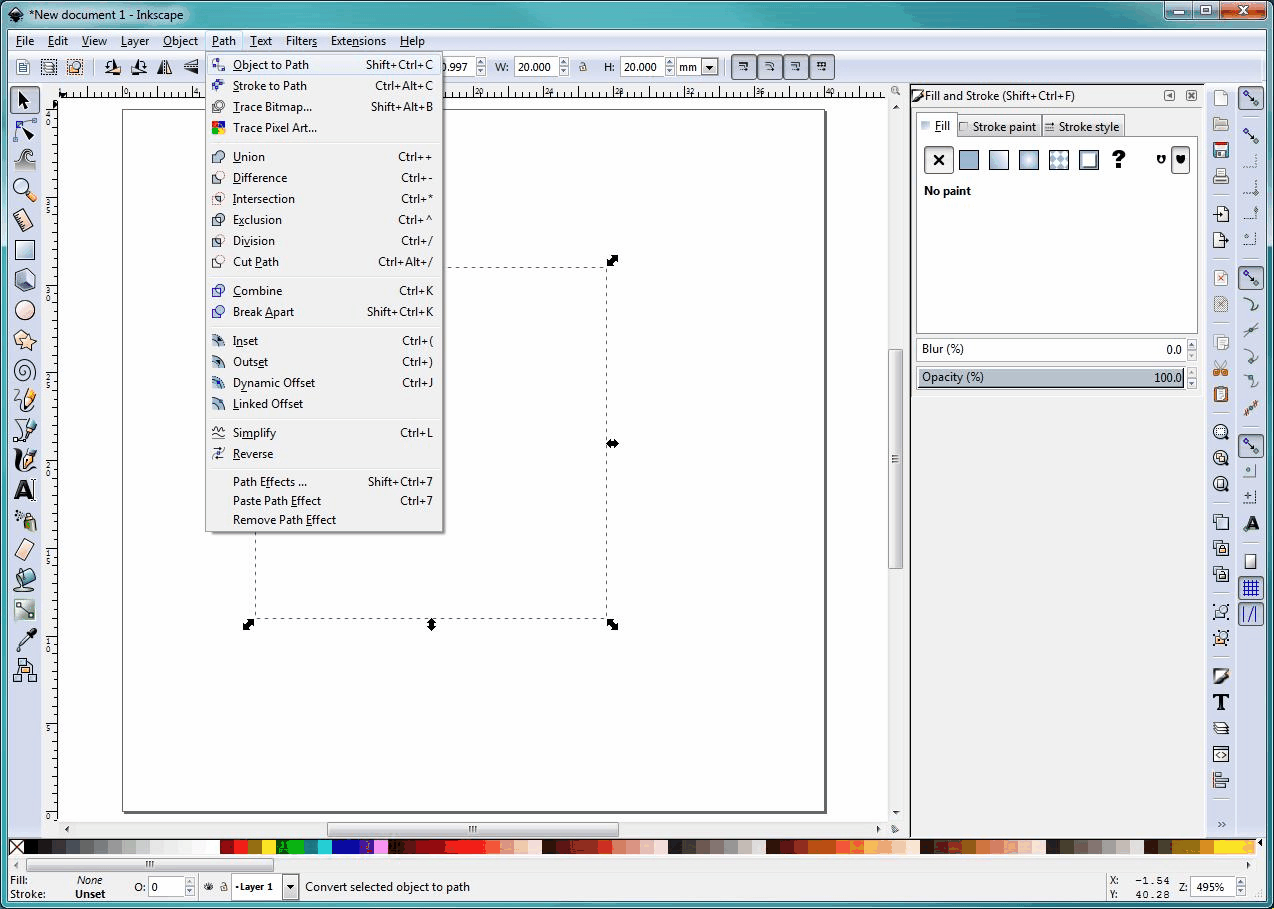The height and width of the screenshot is (909, 1274).
Task: Select the Paint bucket tool
Action: [x=25, y=580]
